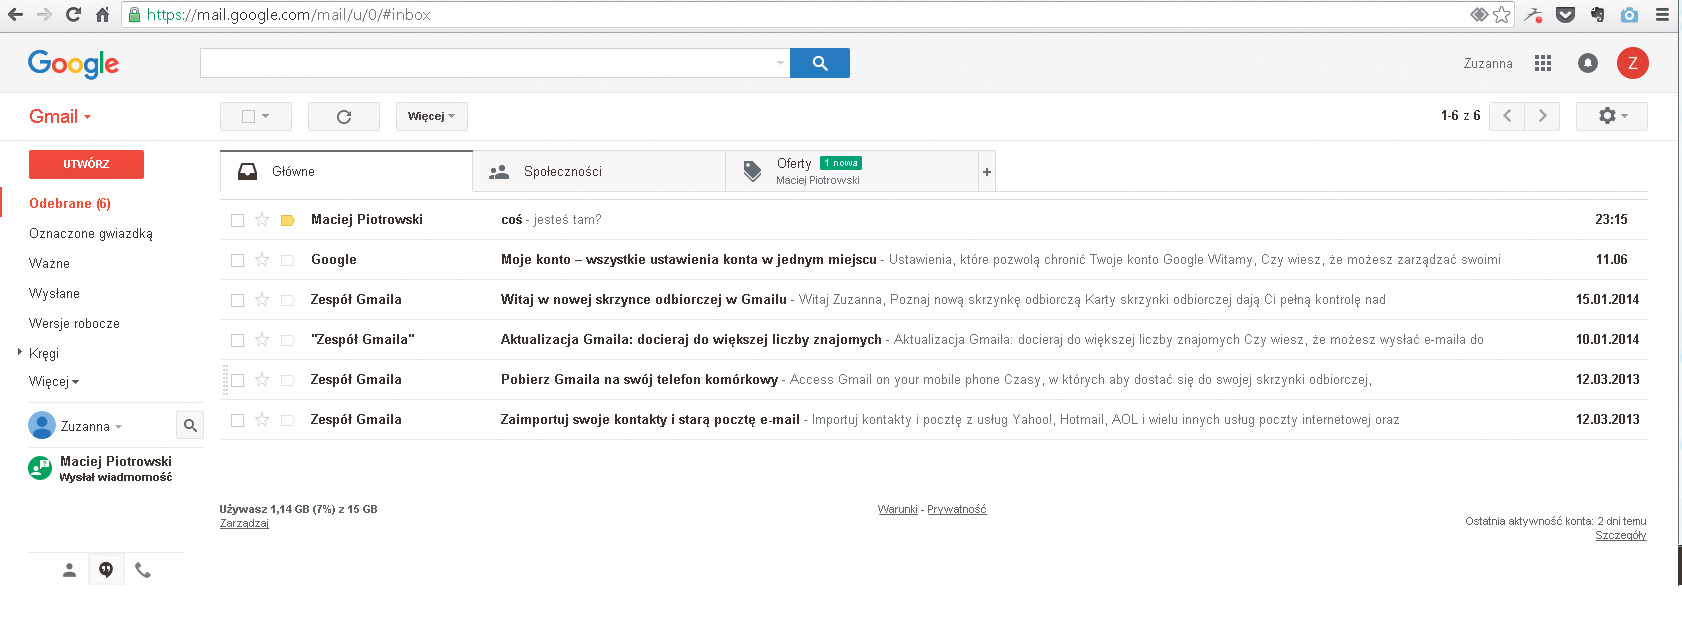Expand the Więcej toolbar dropdown
Screen dimensions: 1682x627
click(x=431, y=117)
